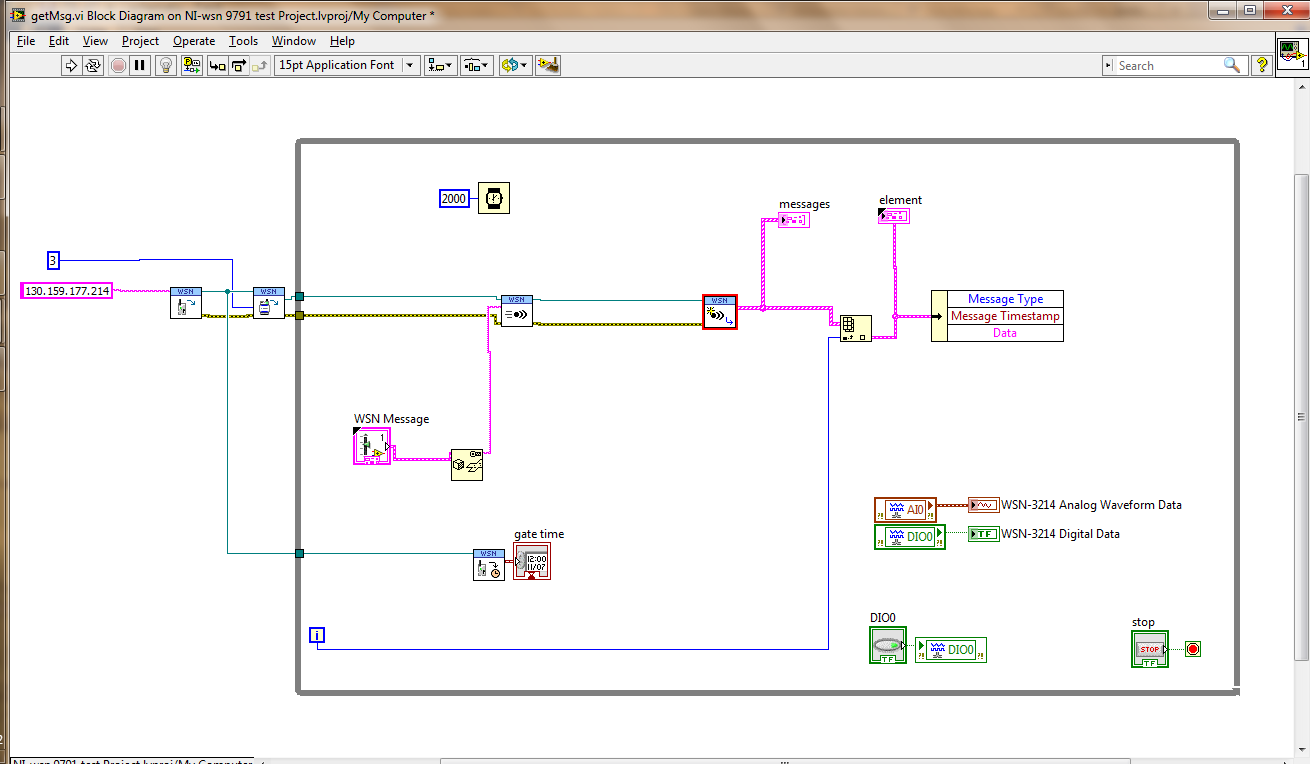The height and width of the screenshot is (764, 1310).
Task: Open the Reorder dropdown
Action: point(515,65)
